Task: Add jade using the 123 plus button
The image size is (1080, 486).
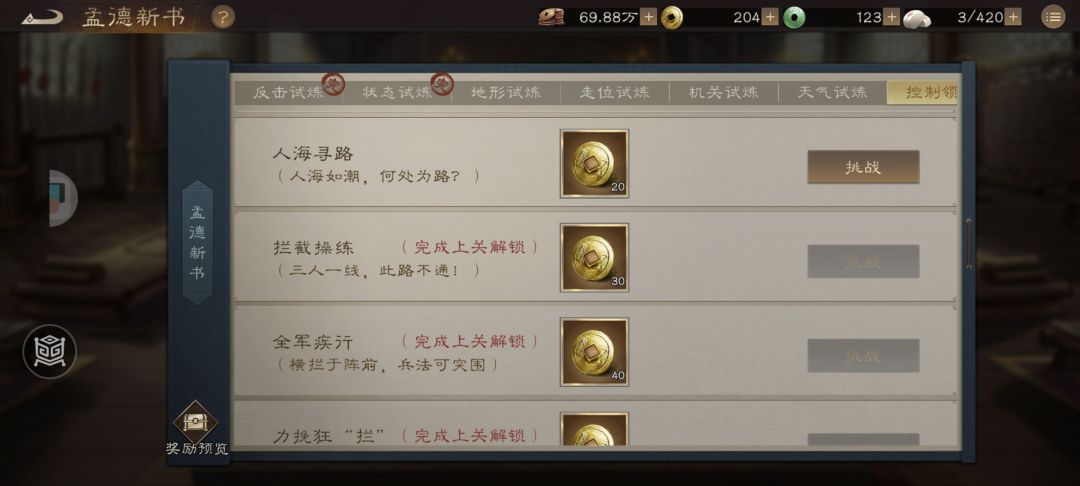Action: (891, 17)
